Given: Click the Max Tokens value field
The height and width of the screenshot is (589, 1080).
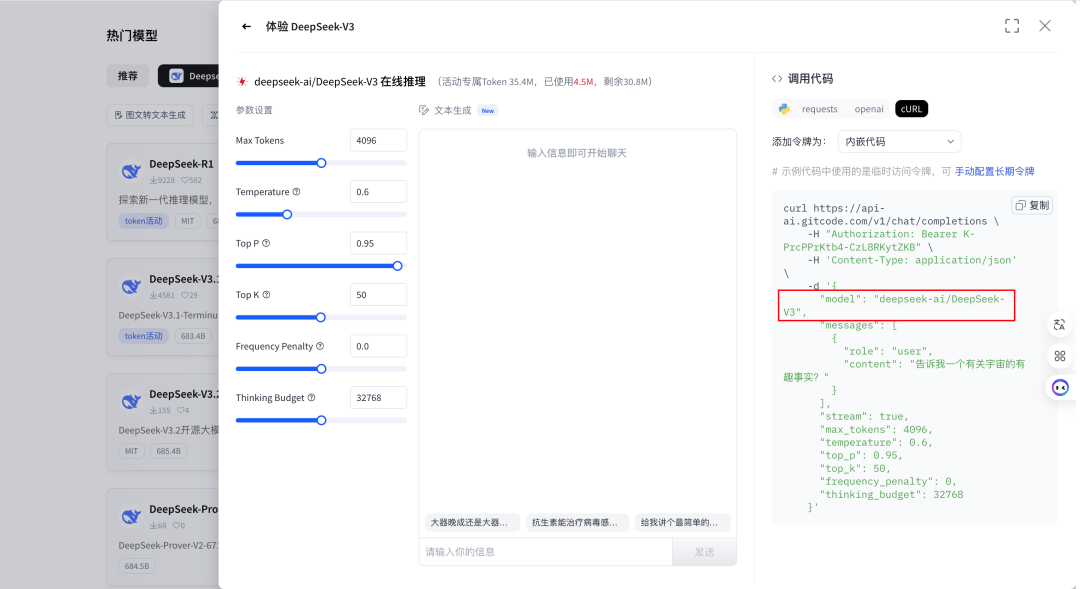Looking at the screenshot, I should (378, 140).
